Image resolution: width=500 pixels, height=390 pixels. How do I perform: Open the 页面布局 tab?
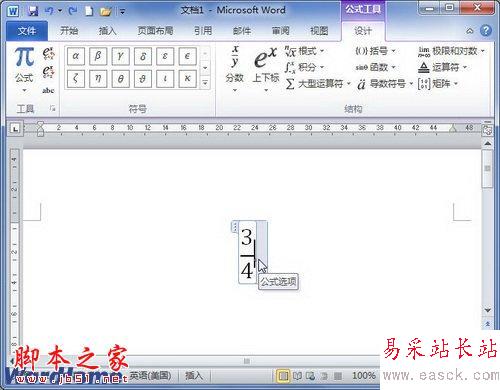pyautogui.click(x=155, y=31)
